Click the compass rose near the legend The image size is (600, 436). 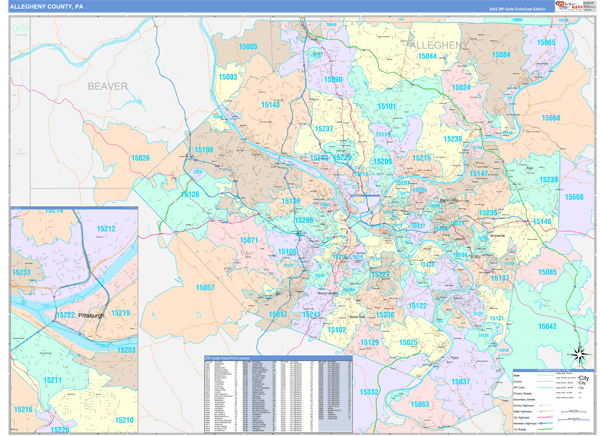(578, 356)
